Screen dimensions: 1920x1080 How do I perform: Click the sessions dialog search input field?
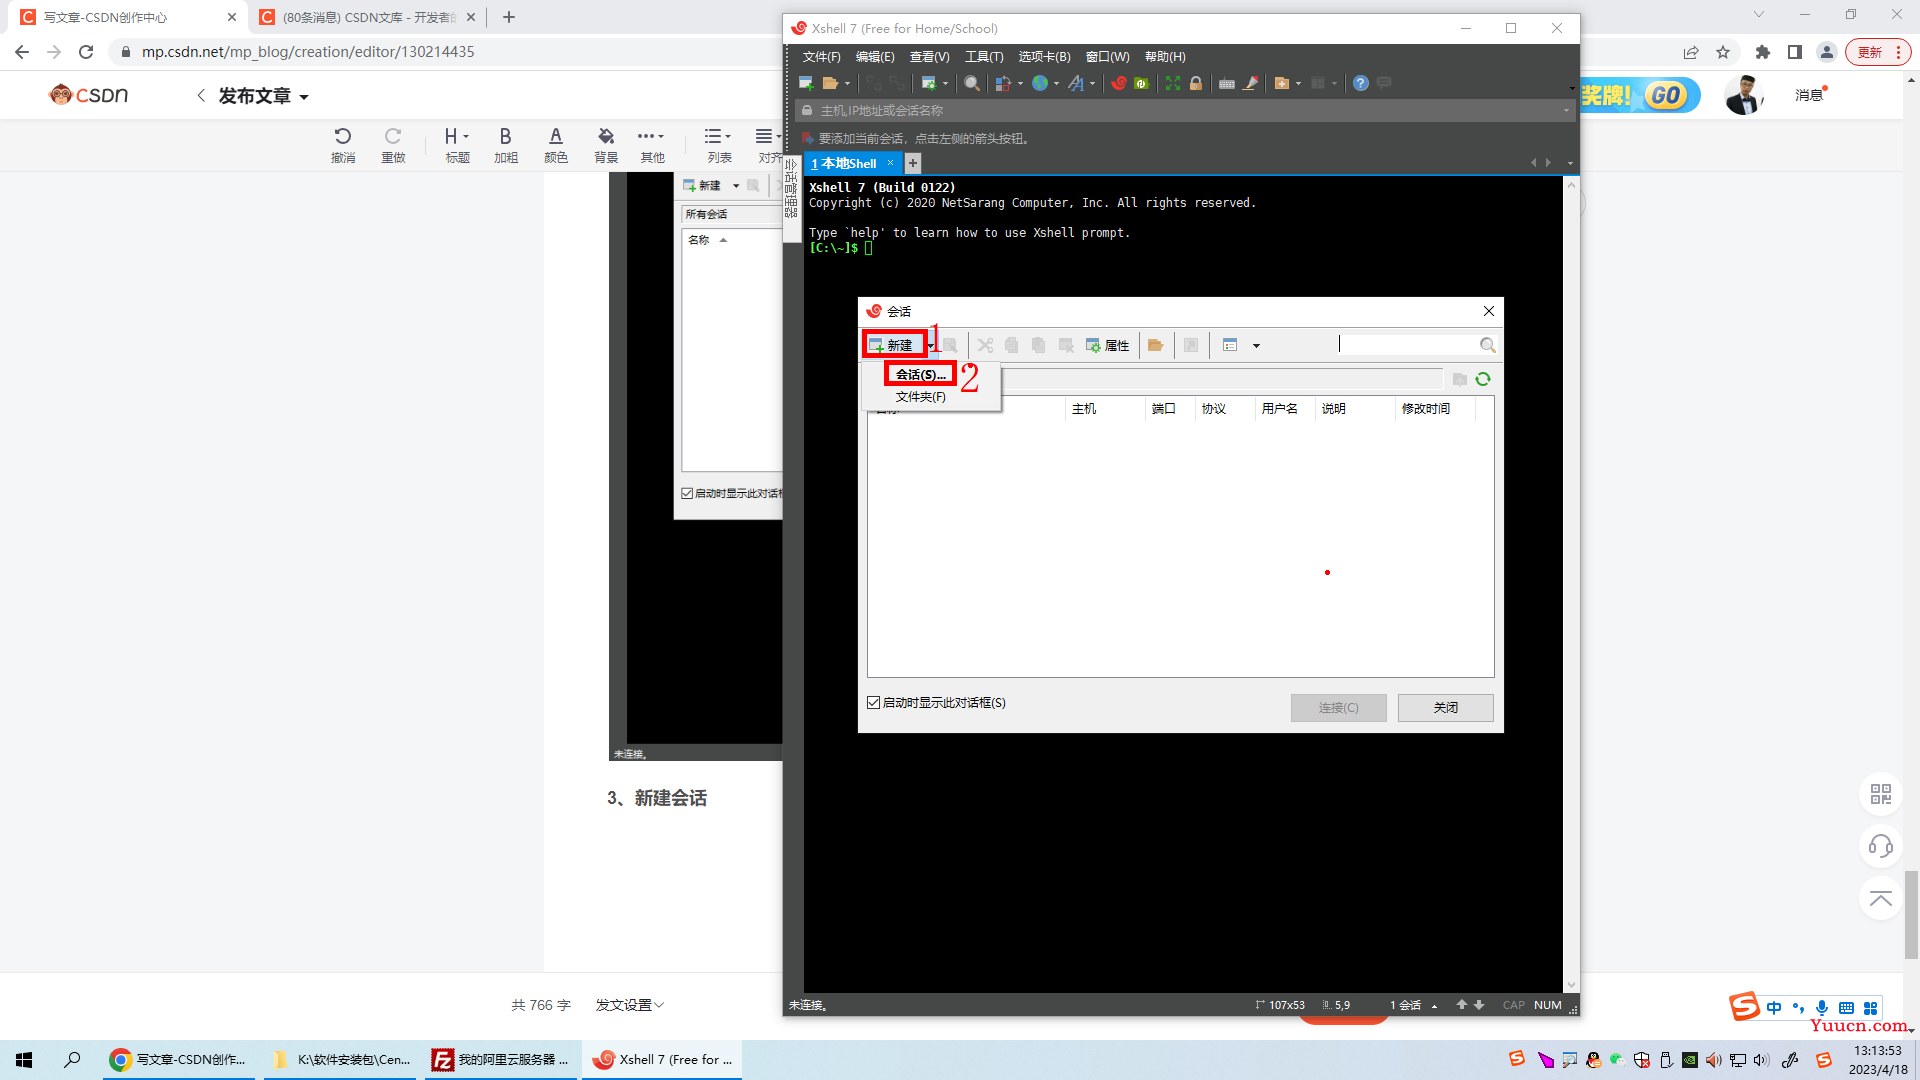(x=1408, y=345)
